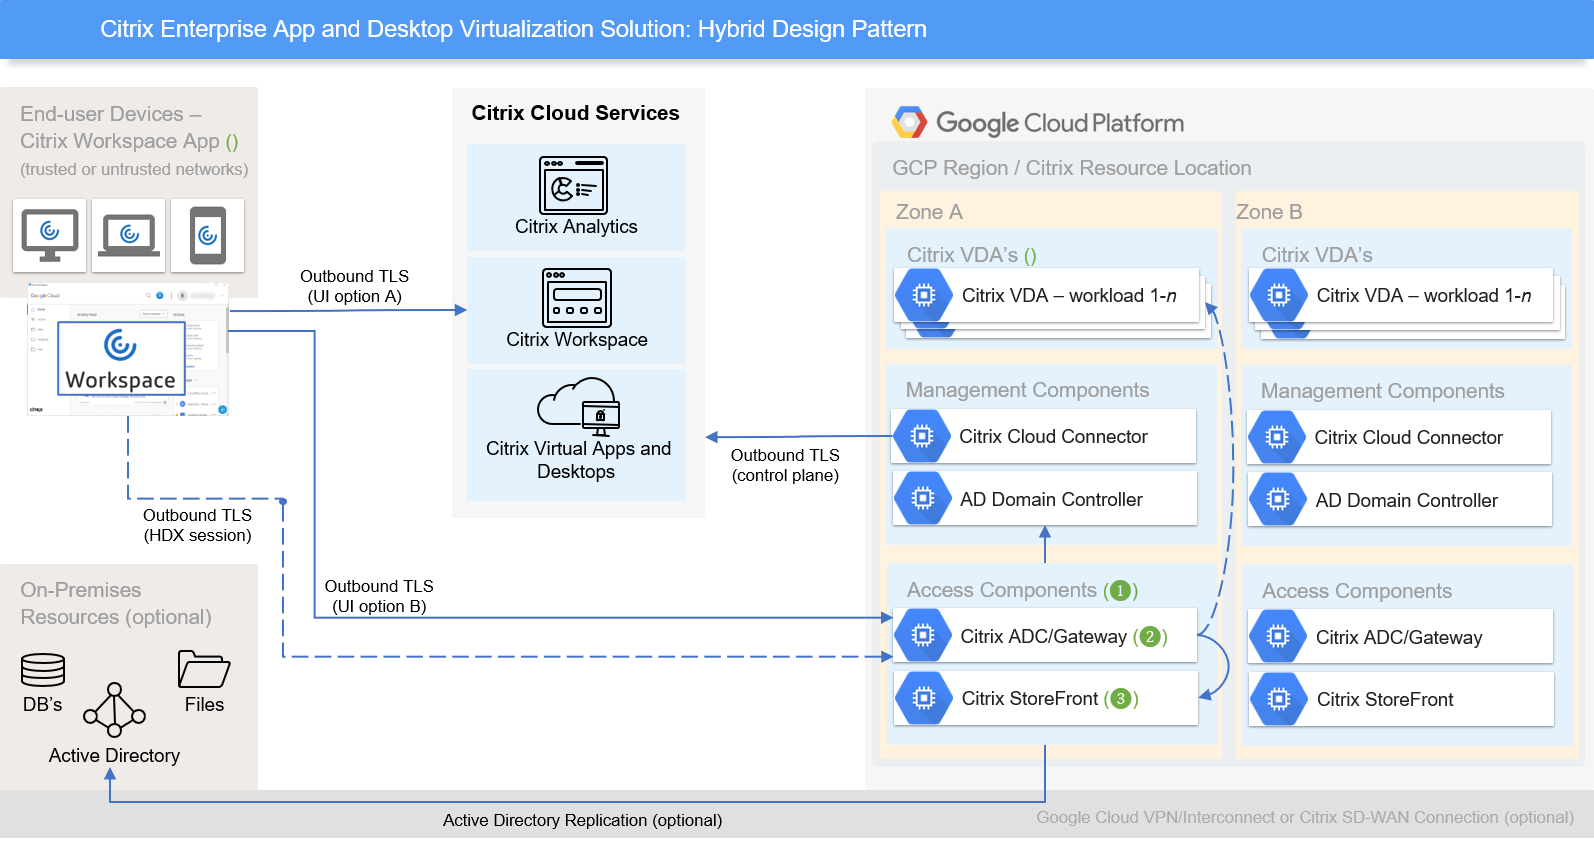
Task: Click Zone B "Citrix StoreFront" text
Action: coord(1385,700)
